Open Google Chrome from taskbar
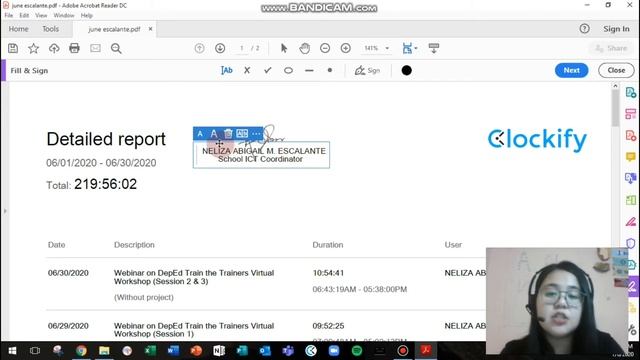The height and width of the screenshot is (360, 640). [81, 351]
